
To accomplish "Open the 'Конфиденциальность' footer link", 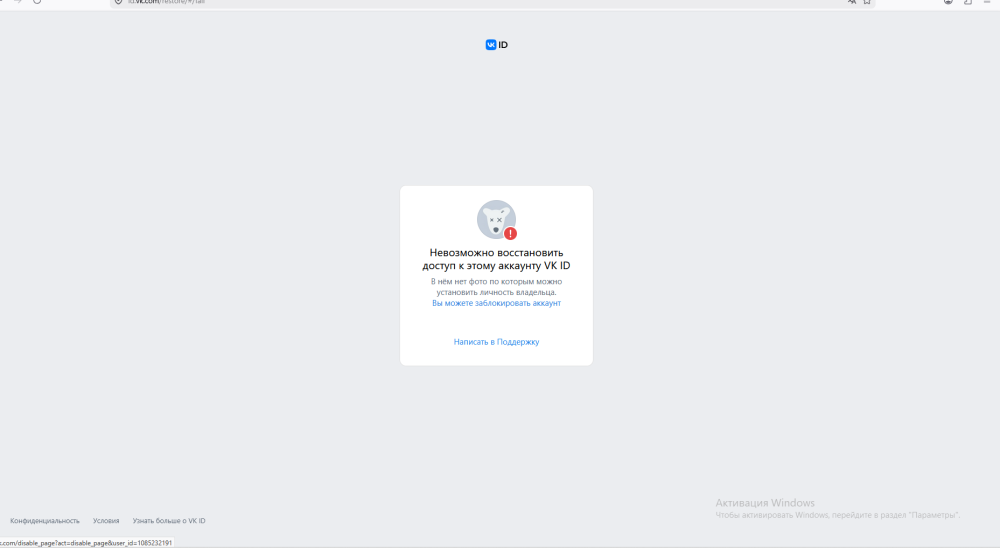I will tap(45, 521).
